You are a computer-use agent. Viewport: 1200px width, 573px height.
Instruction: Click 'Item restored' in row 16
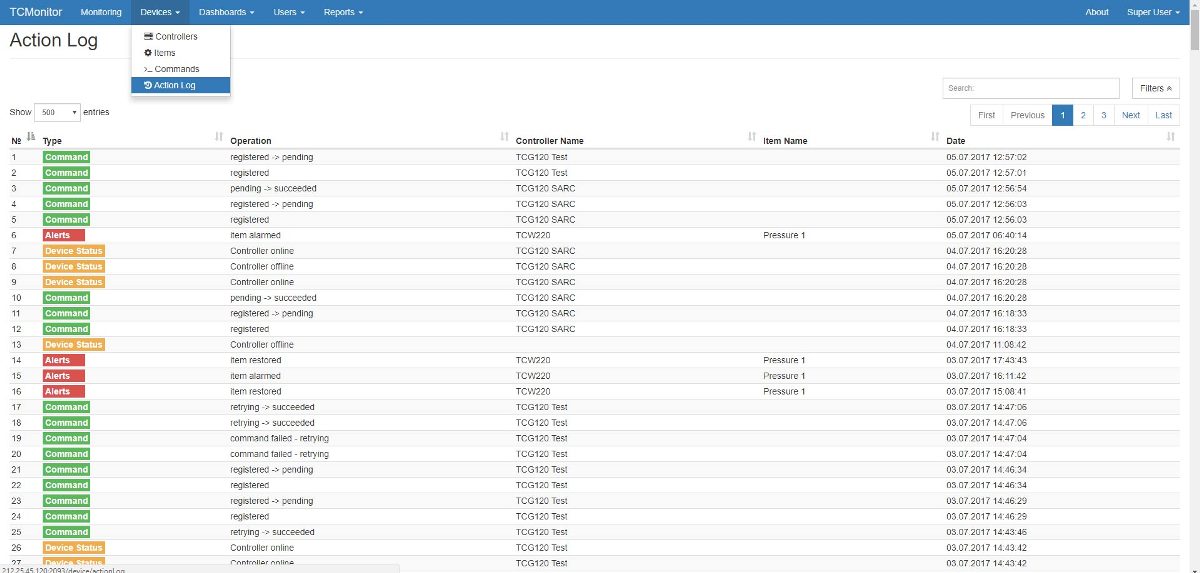click(256, 392)
